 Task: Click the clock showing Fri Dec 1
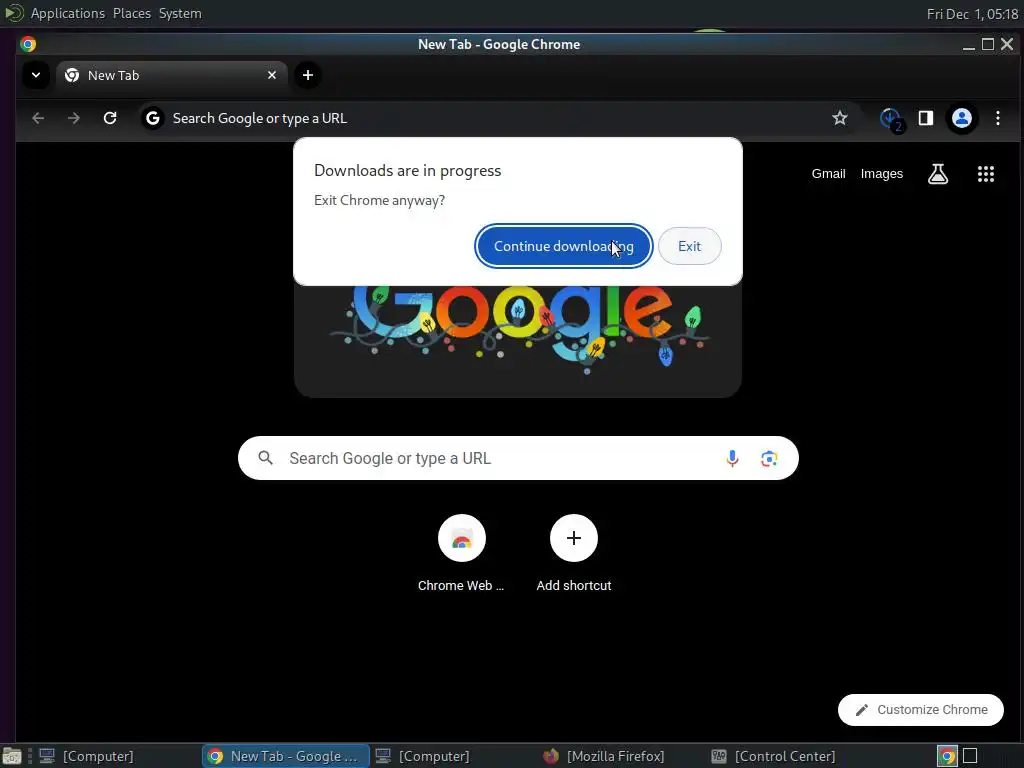point(972,14)
